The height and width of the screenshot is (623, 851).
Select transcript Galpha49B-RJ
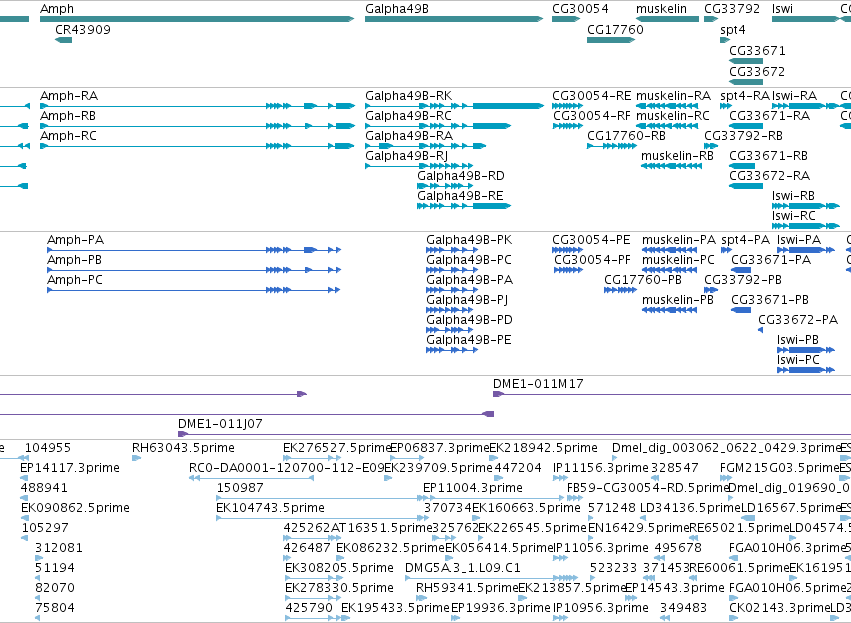[419, 166]
